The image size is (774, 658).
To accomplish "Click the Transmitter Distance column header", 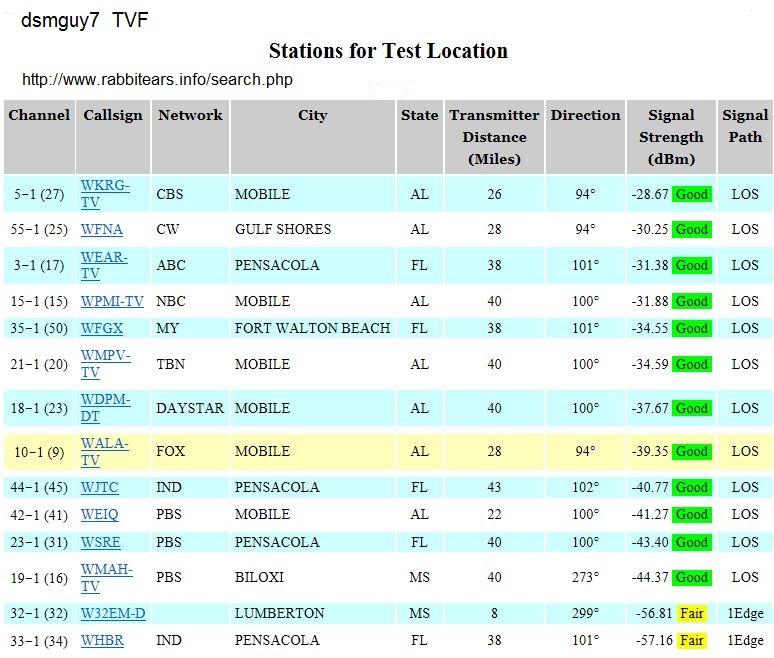I will (494, 137).
